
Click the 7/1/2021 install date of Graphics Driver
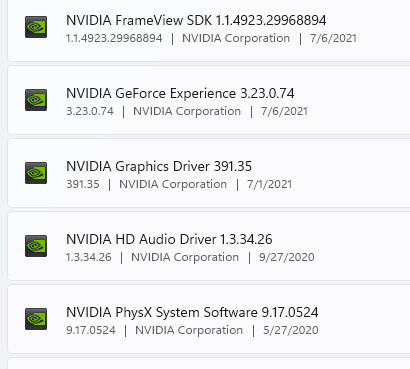tap(269, 184)
